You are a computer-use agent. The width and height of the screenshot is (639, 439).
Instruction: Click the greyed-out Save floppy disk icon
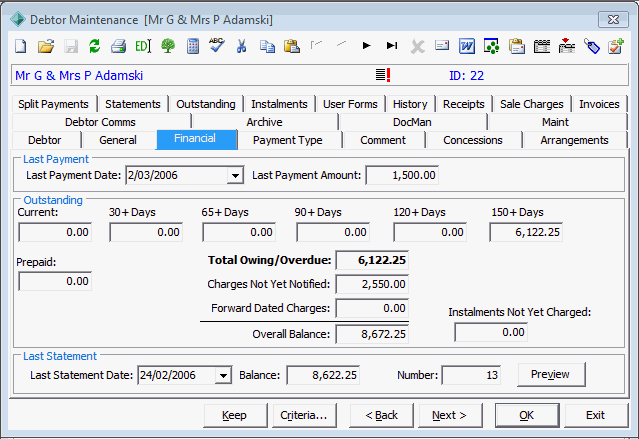click(71, 46)
